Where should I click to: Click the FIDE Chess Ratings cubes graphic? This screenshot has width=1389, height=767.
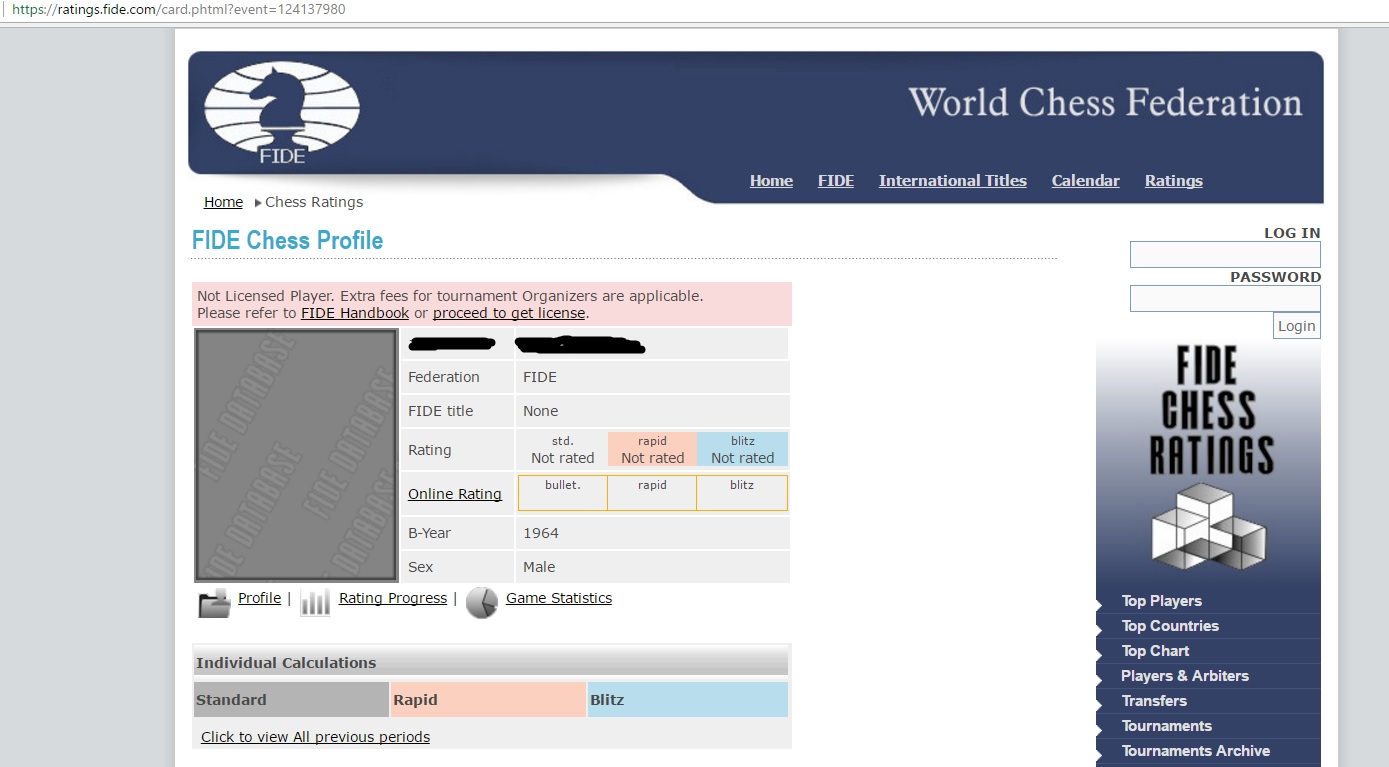point(1208,526)
